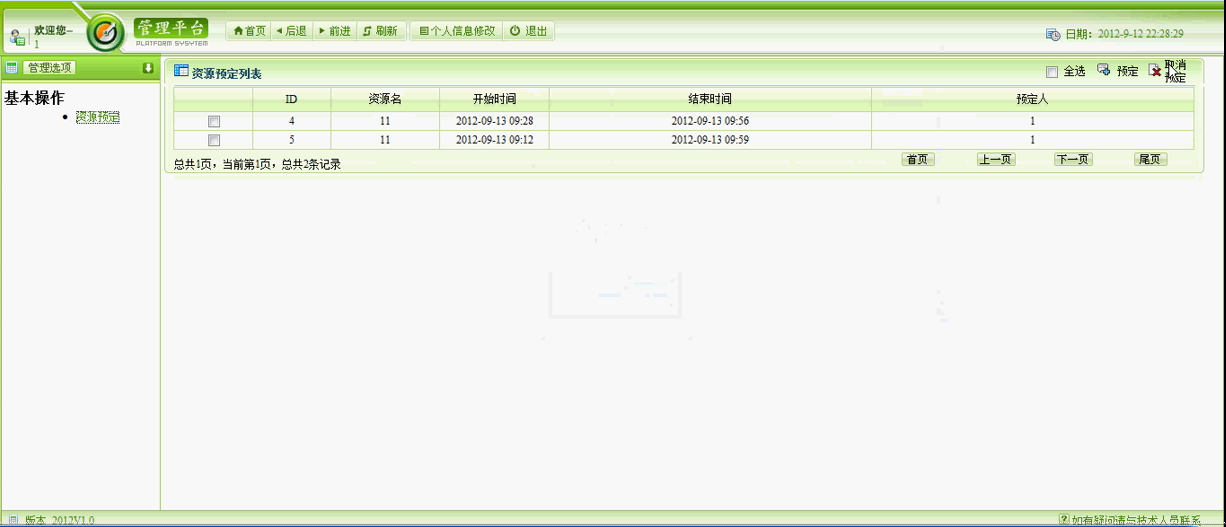1226x527 pixels.
Task: Click 前进 to go forward
Action: click(x=334, y=31)
